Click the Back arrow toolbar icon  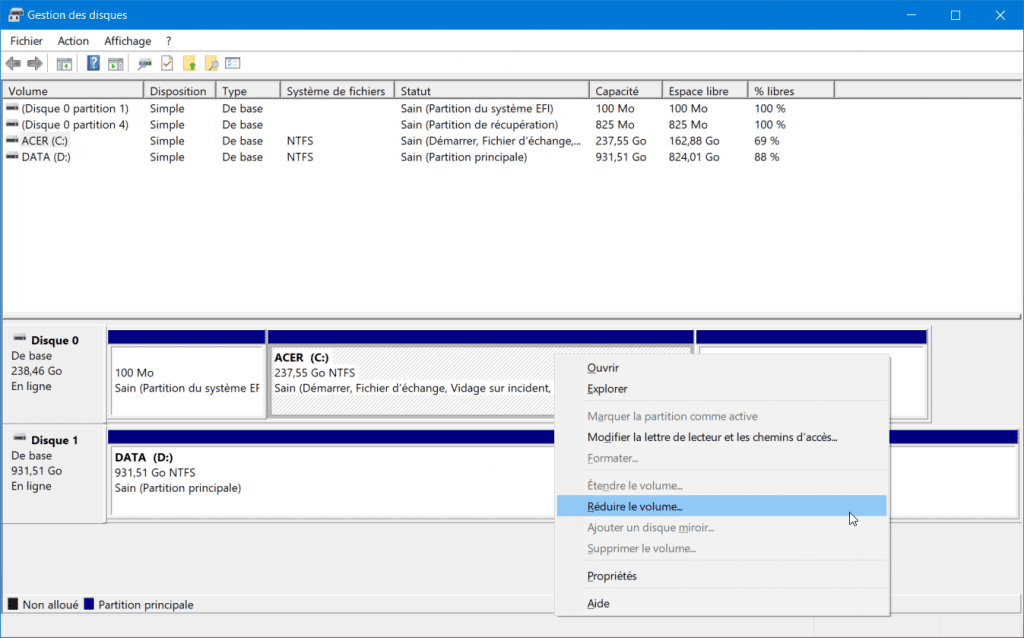pos(13,64)
